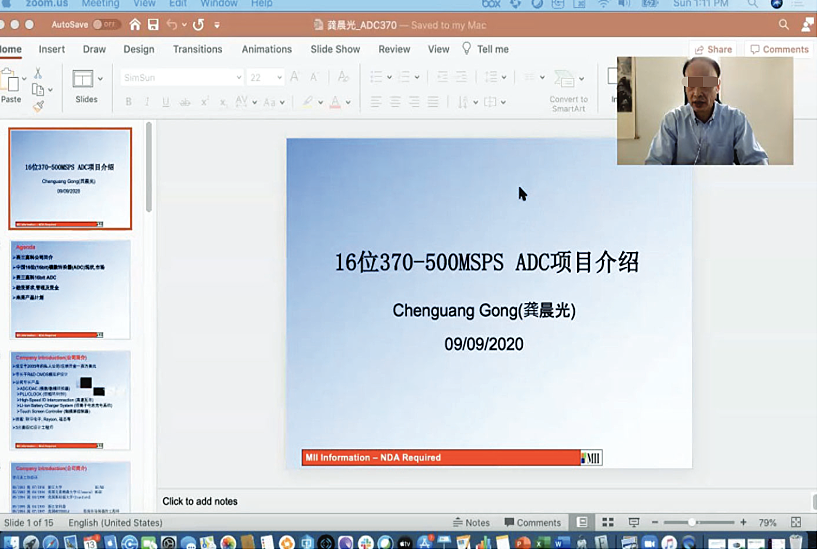Screen dimensions: 818x551
Task: Click the Increase Font Size icon
Action: [x=295, y=77]
